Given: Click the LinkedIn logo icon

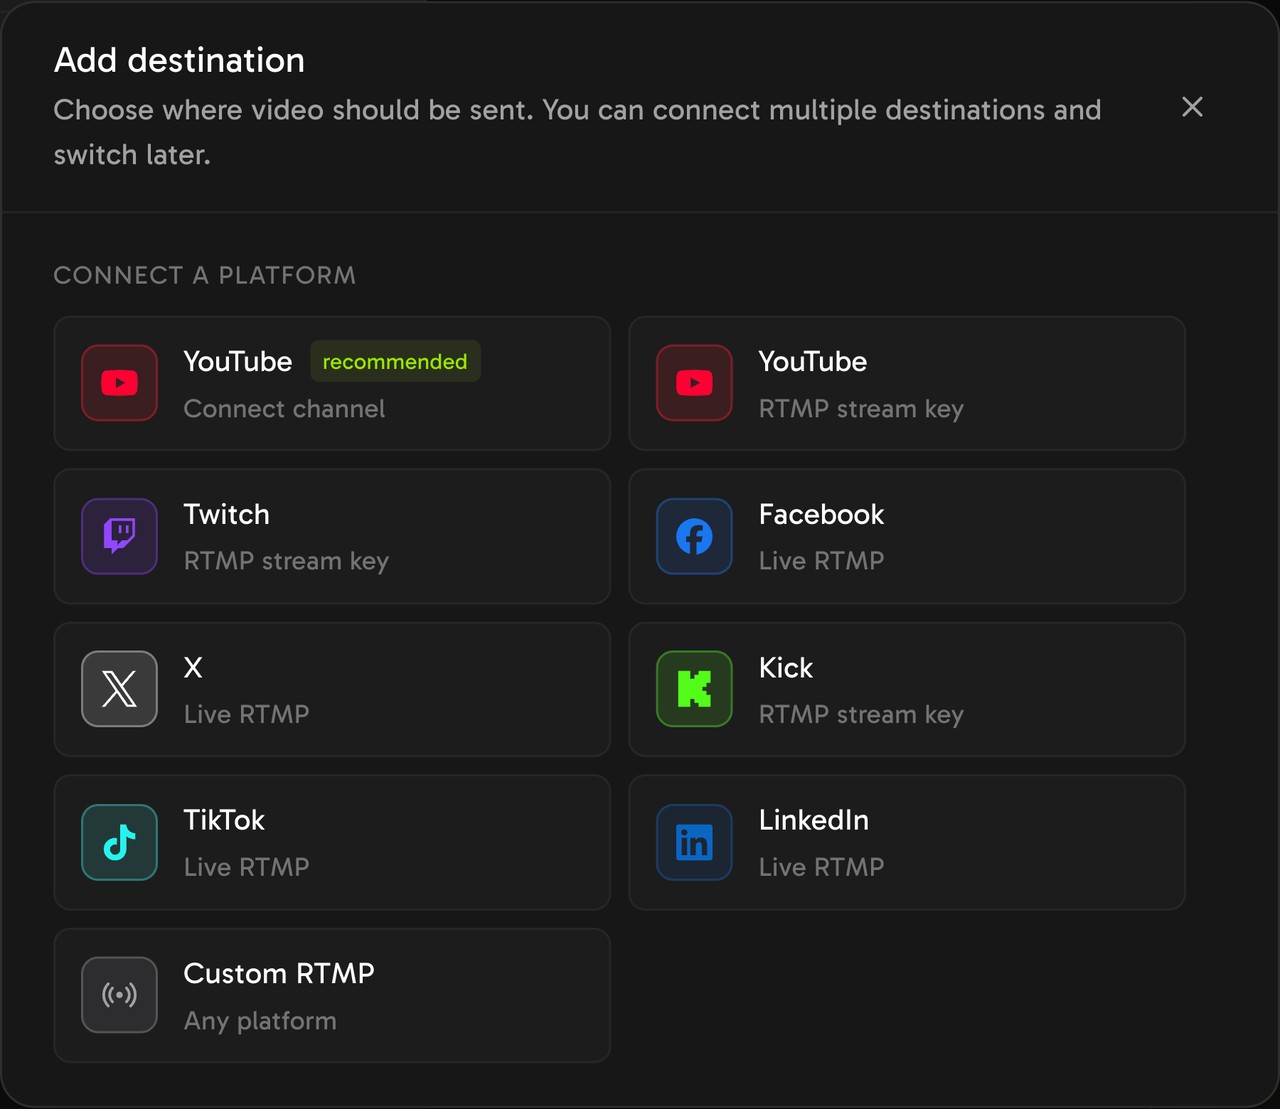Looking at the screenshot, I should pyautogui.click(x=694, y=842).
